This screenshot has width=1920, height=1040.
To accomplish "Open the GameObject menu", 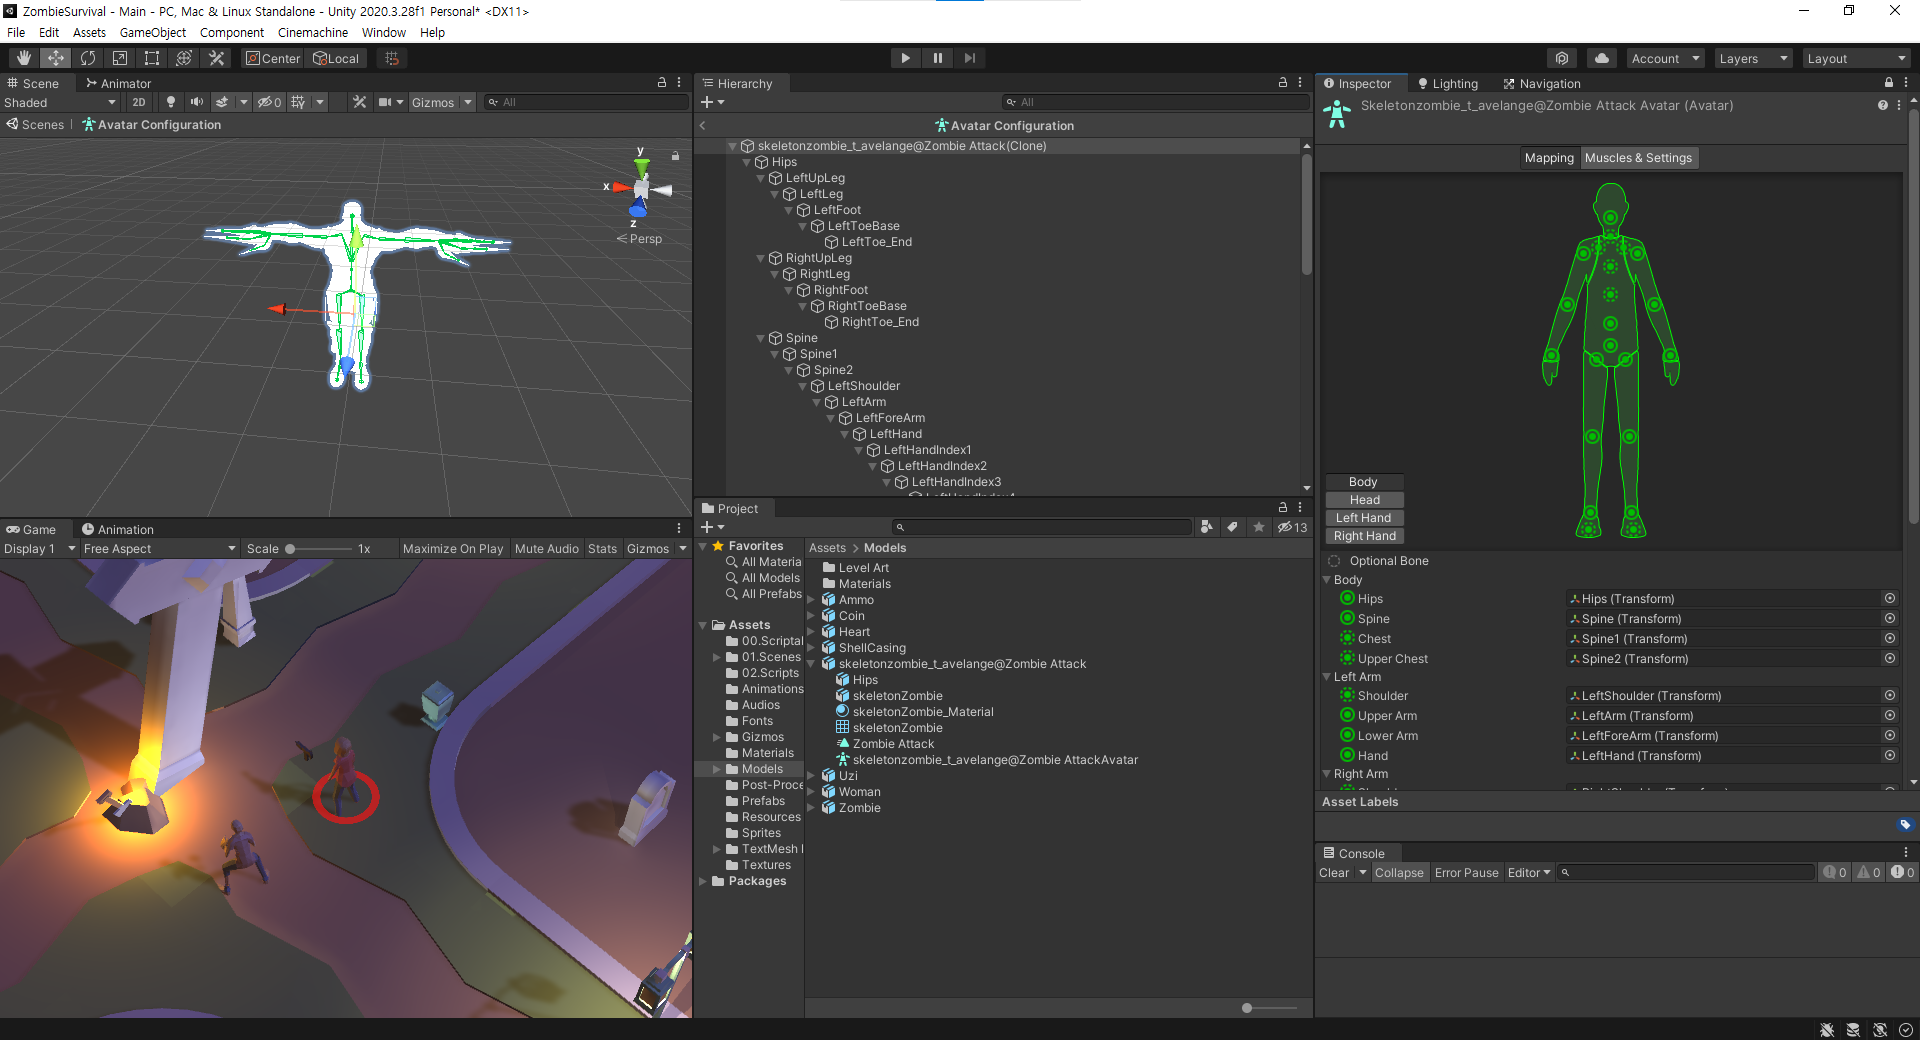I will pos(152,32).
